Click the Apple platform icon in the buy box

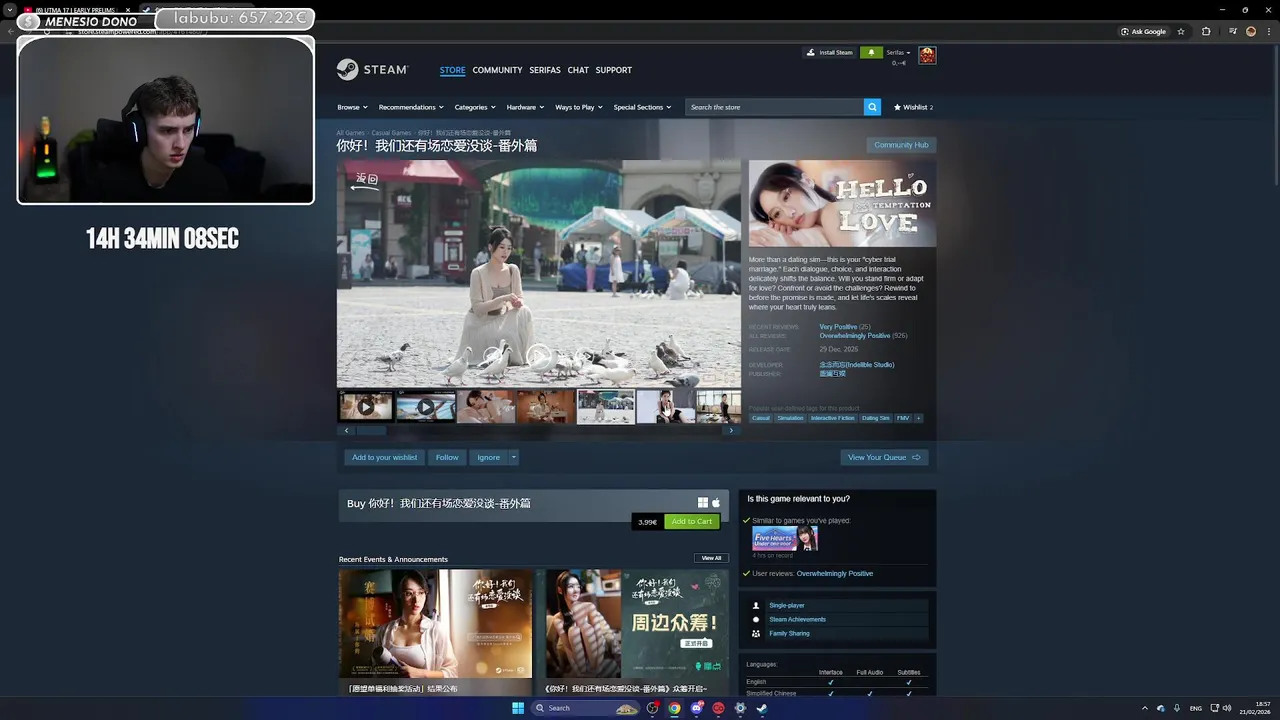tap(716, 503)
